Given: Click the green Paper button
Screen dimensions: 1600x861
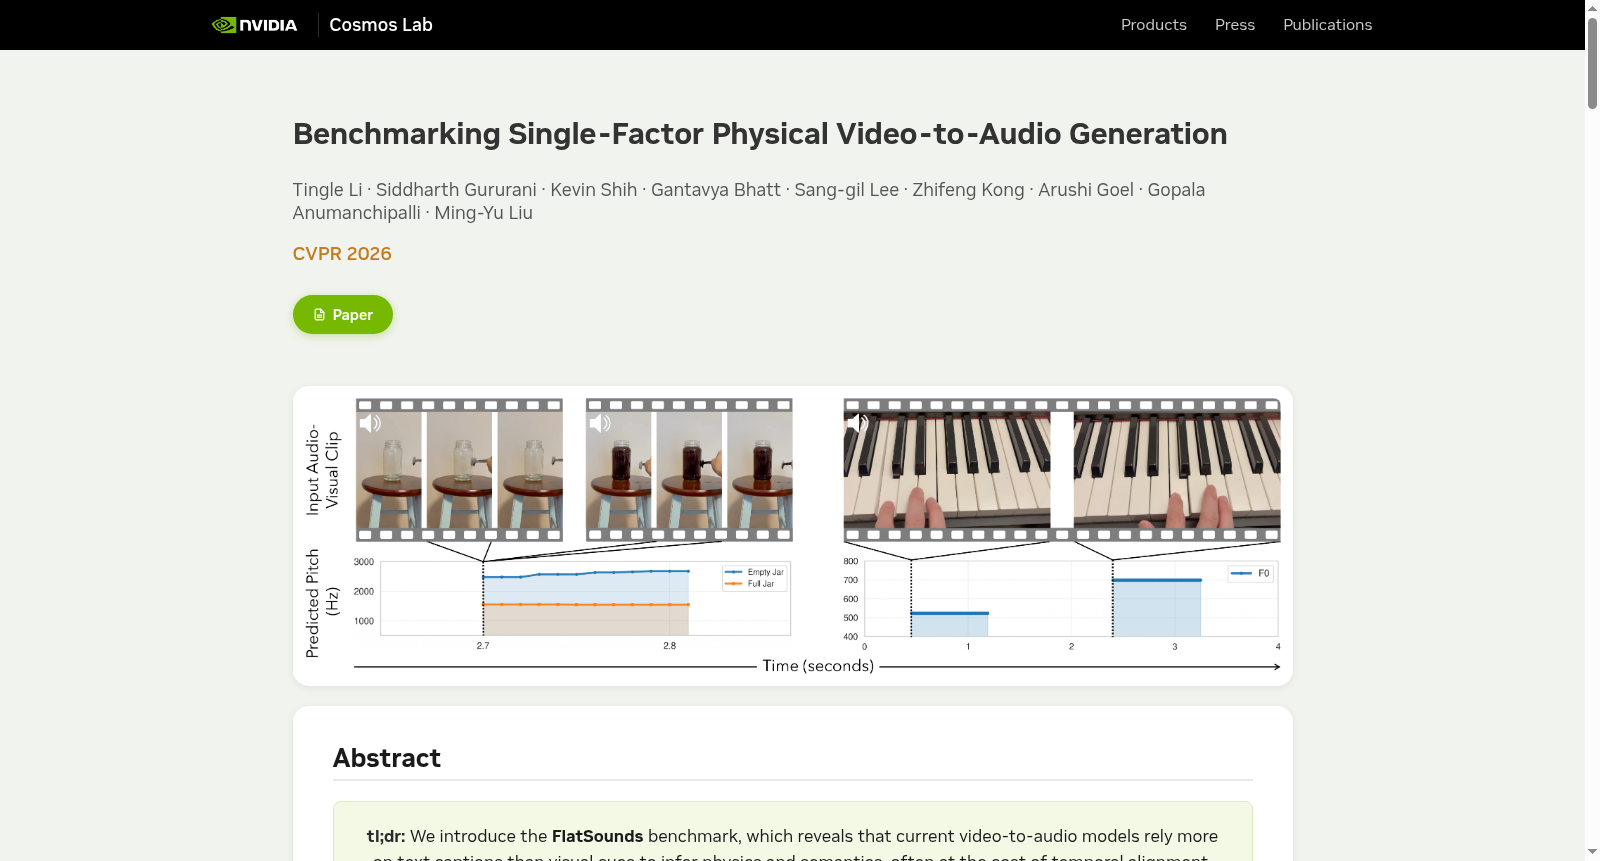Looking at the screenshot, I should click(x=343, y=315).
